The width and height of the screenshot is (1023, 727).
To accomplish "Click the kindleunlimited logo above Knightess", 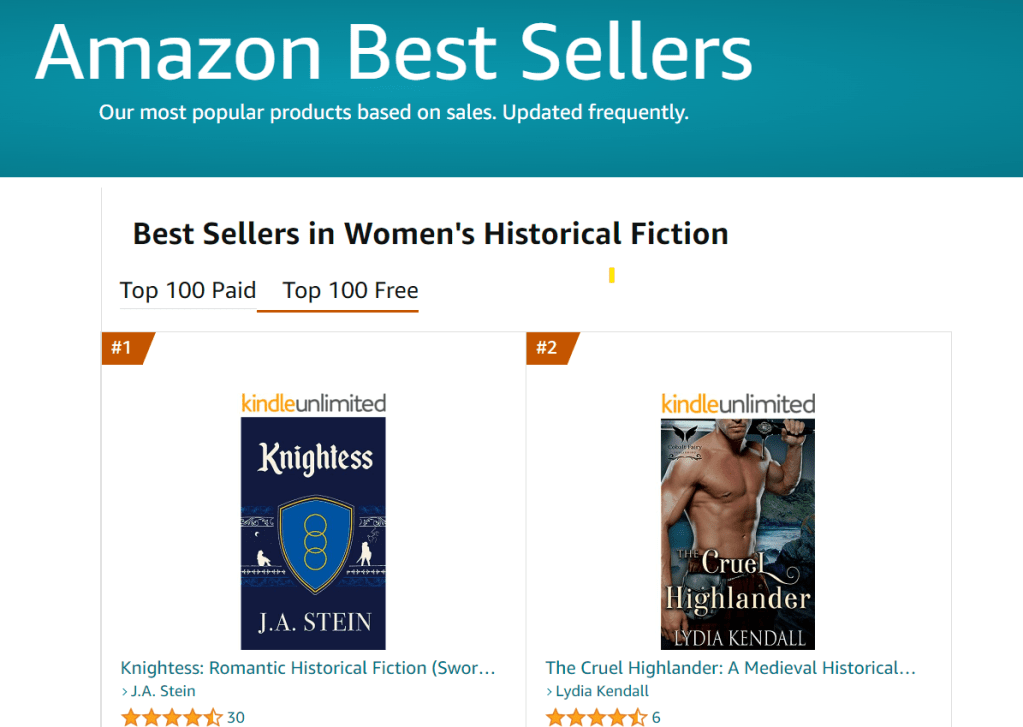I will point(313,404).
